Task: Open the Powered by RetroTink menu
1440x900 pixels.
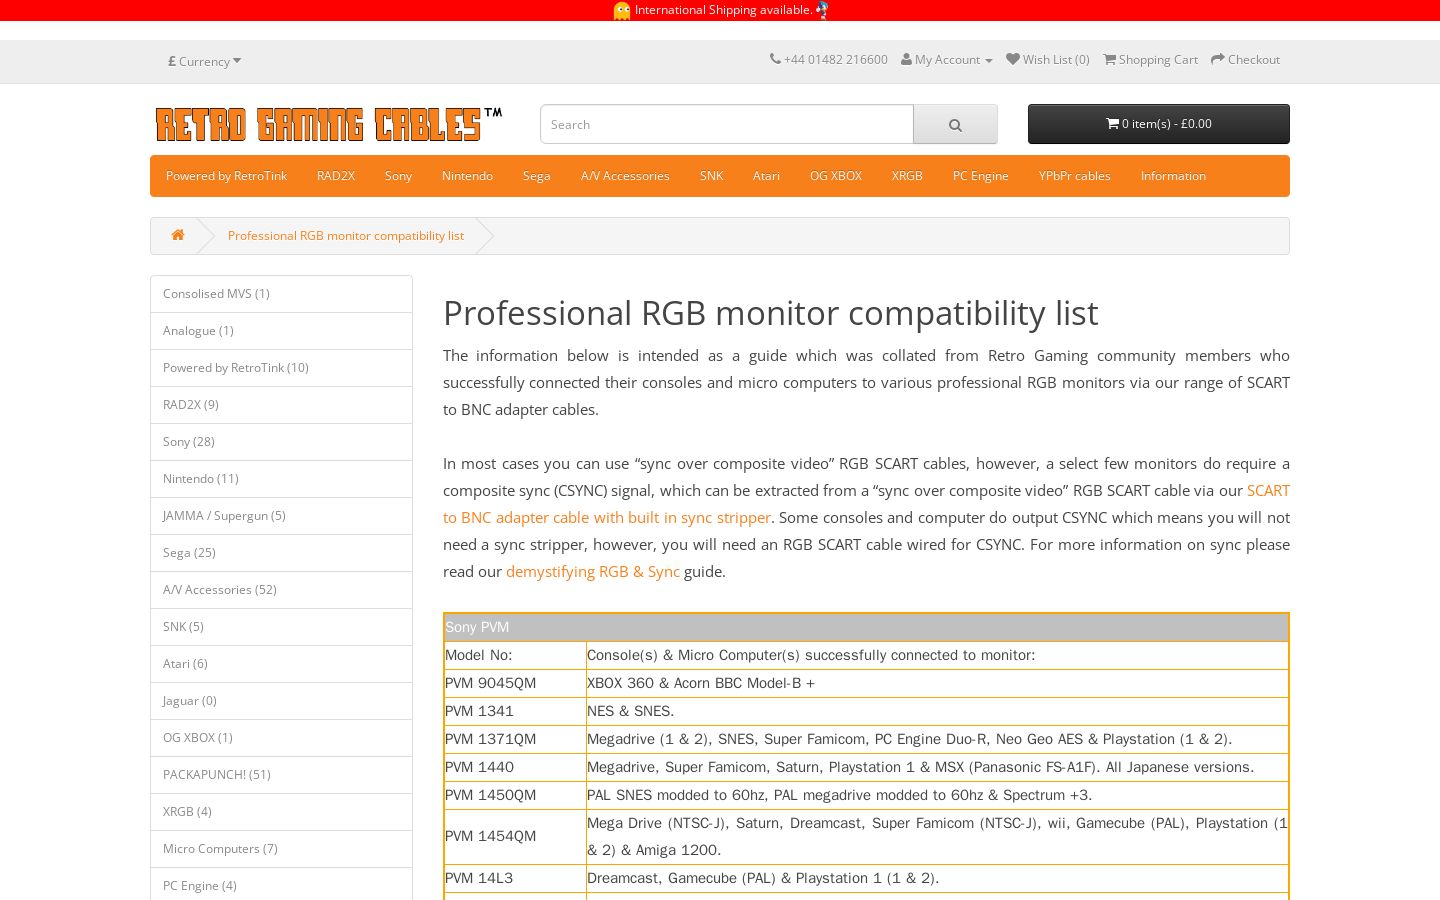Action: pos(226,176)
